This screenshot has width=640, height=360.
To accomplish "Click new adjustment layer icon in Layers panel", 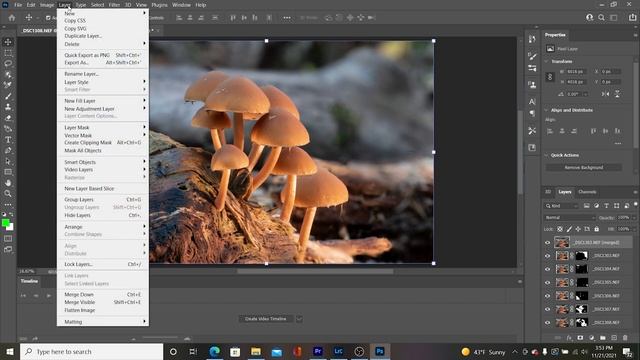I will [591, 338].
